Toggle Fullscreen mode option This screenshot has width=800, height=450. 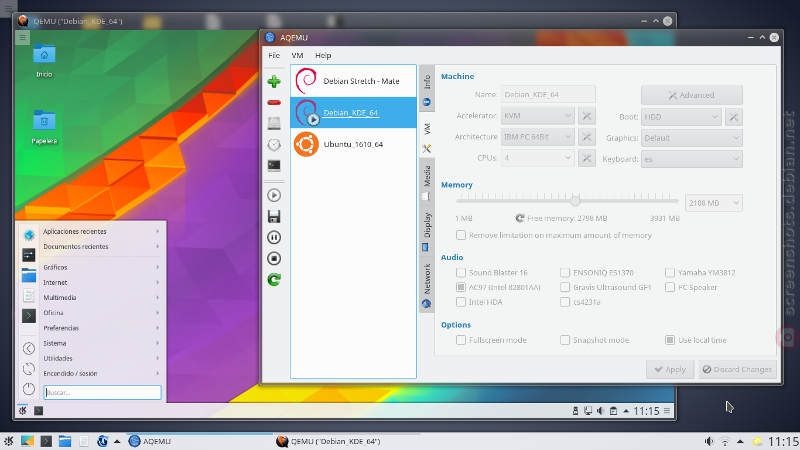click(461, 340)
